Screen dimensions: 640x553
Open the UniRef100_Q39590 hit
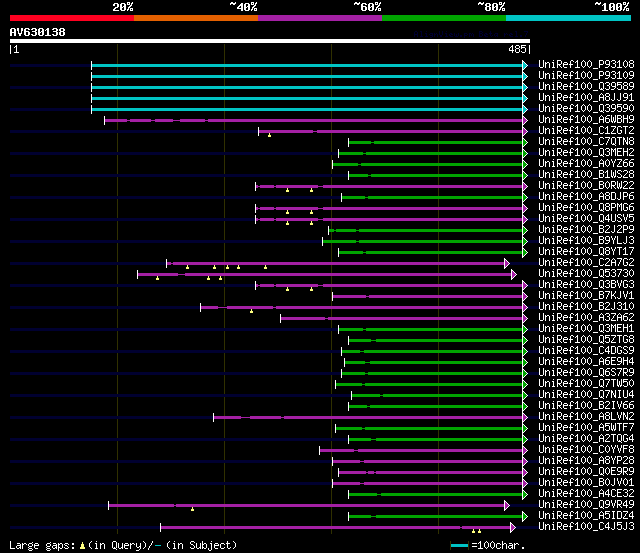pyautogui.click(x=586, y=109)
